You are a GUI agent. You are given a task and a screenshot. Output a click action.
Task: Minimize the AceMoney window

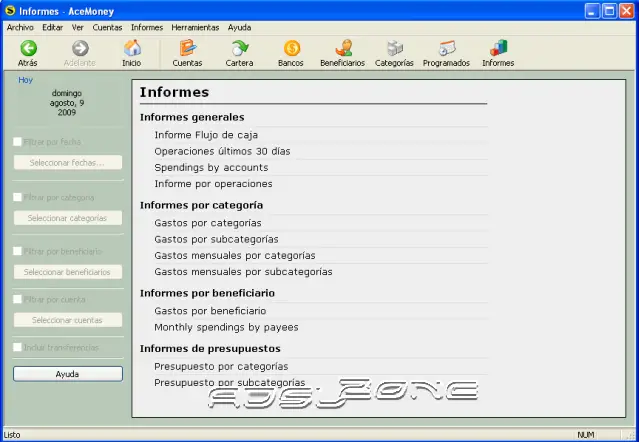[x=593, y=11]
